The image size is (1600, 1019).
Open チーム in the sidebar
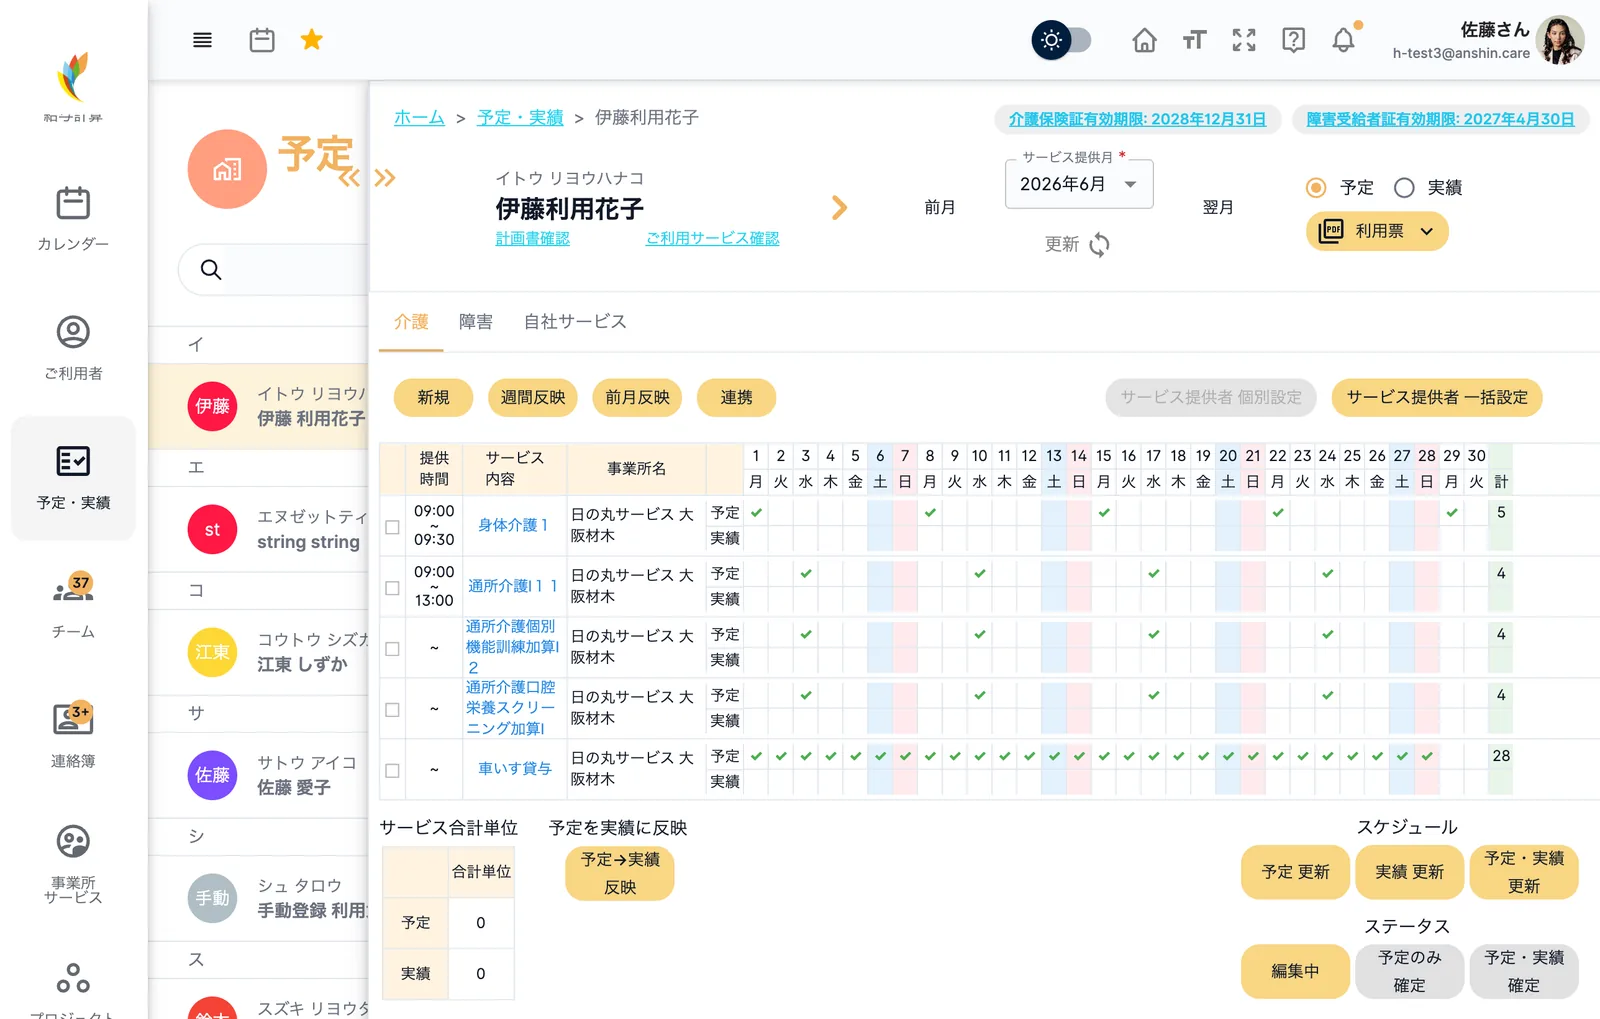click(73, 606)
